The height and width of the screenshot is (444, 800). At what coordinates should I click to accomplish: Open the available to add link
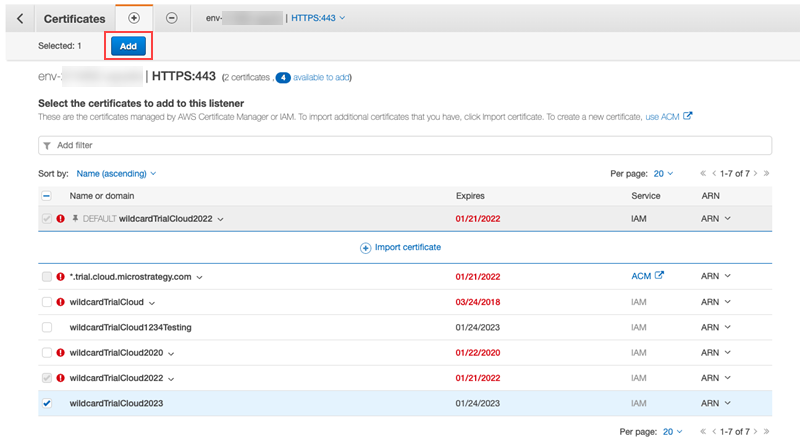320,77
